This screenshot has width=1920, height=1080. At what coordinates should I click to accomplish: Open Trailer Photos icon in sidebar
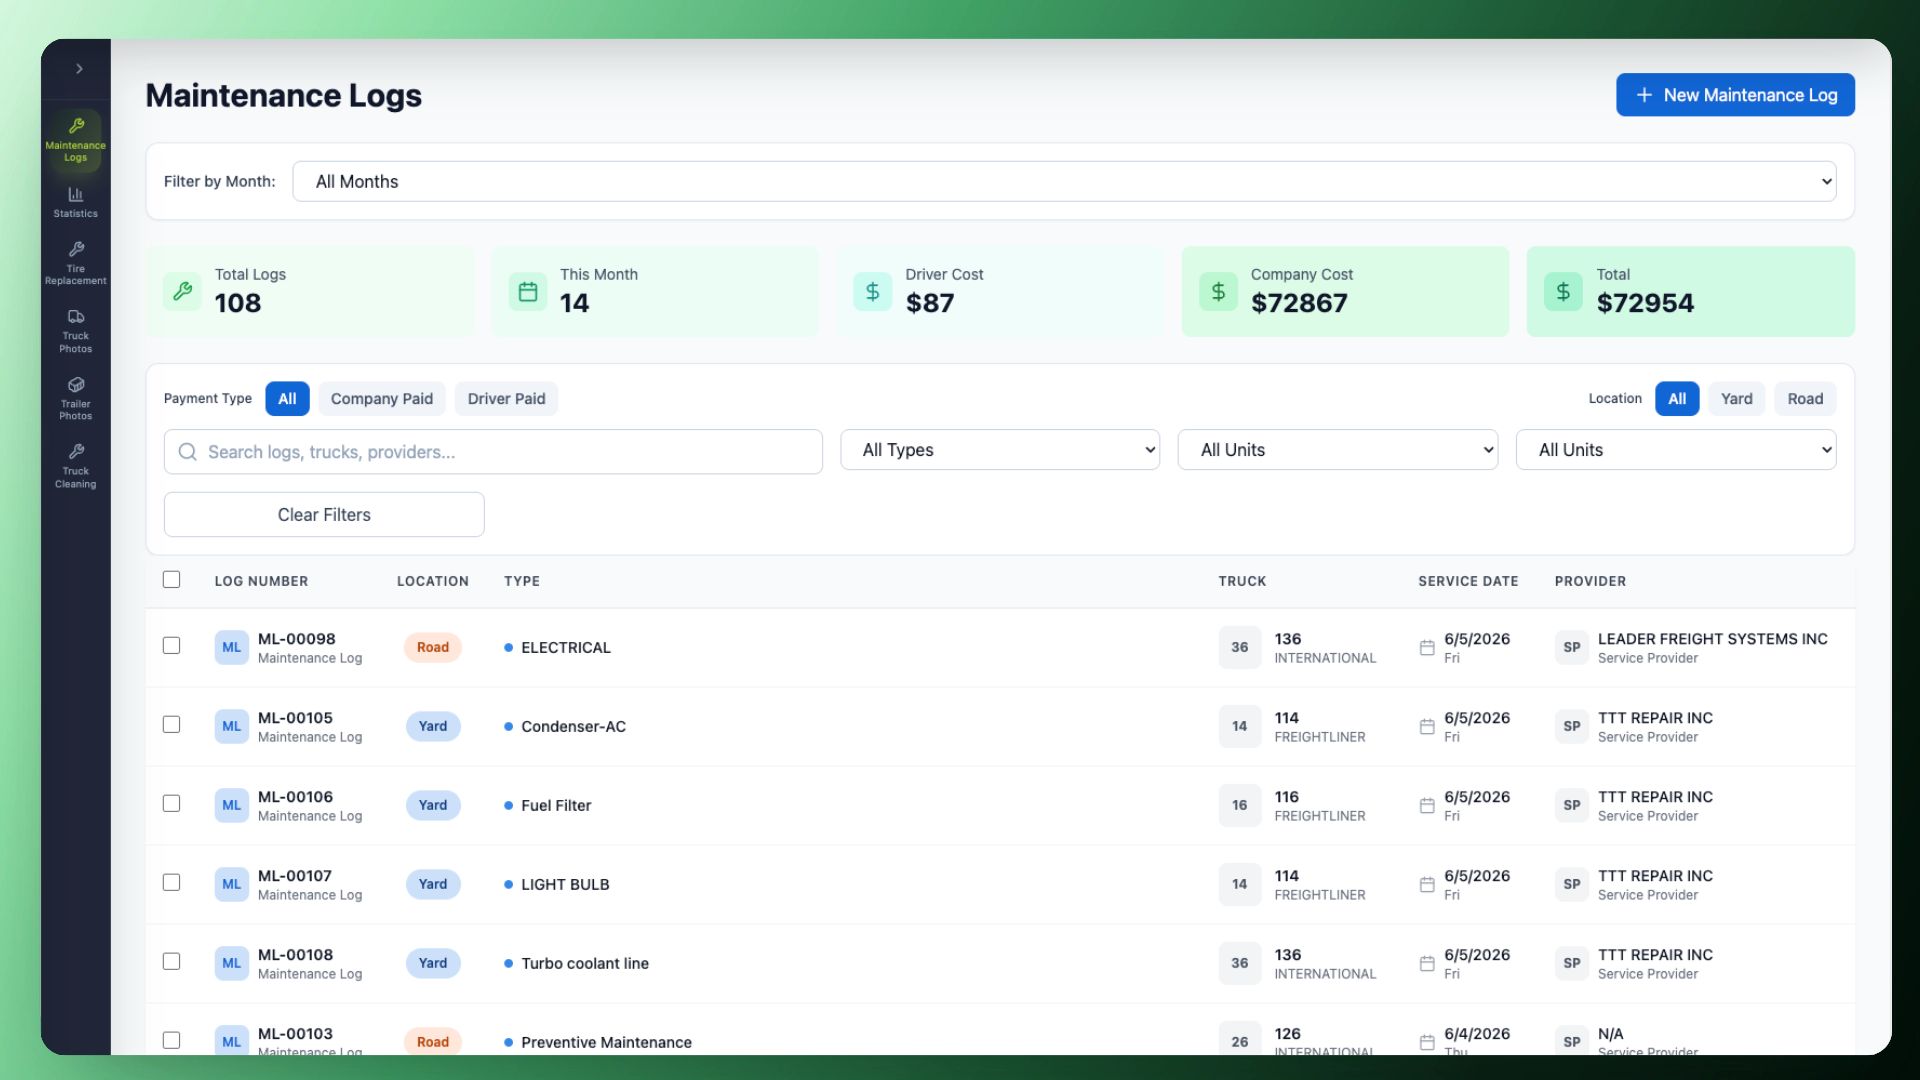76,385
